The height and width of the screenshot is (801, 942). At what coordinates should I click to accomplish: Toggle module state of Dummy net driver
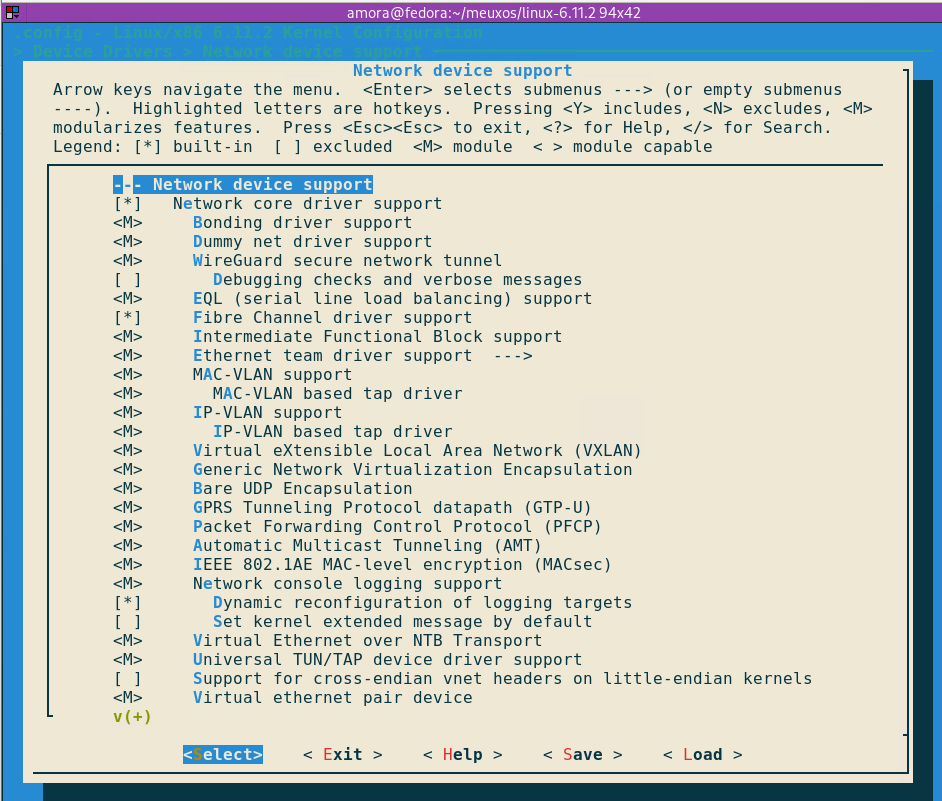tap(127, 242)
